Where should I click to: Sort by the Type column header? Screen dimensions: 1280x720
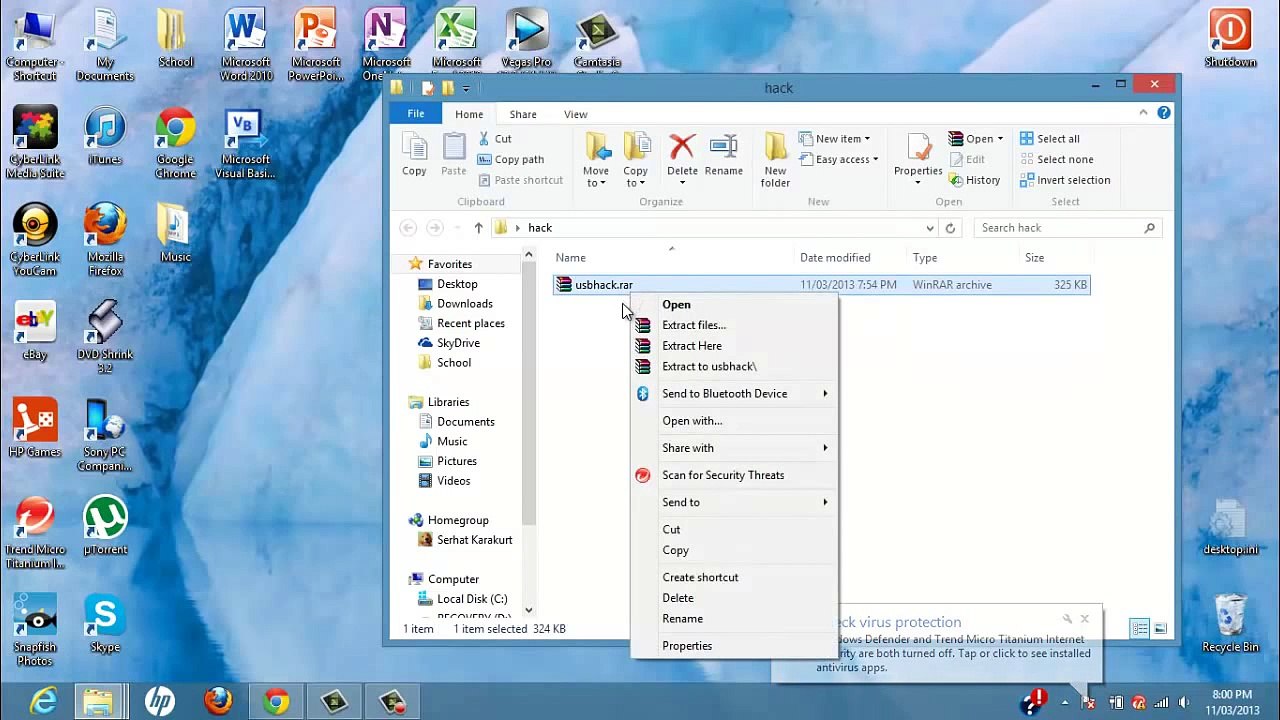(x=924, y=258)
